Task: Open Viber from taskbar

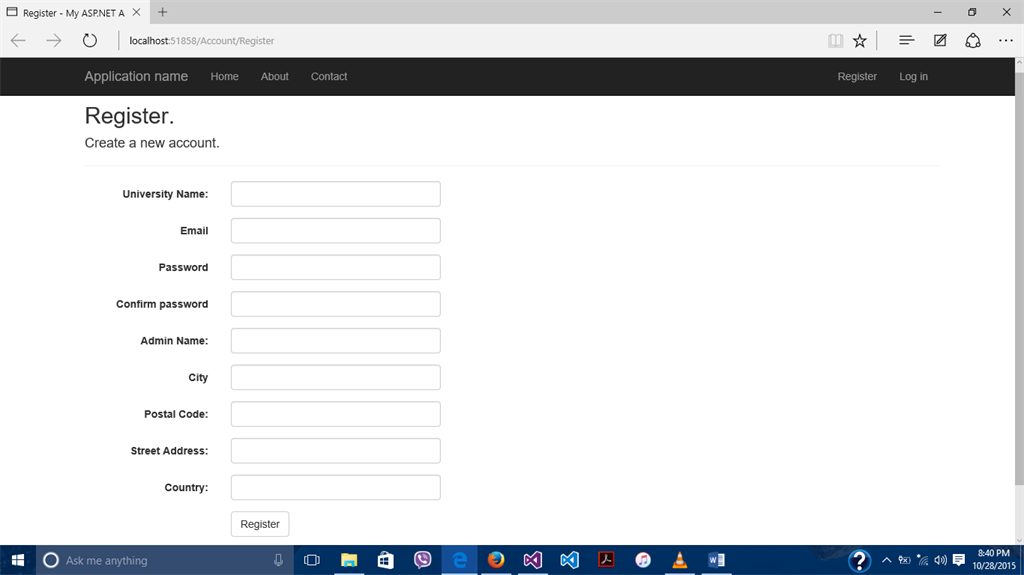Action: 423,560
